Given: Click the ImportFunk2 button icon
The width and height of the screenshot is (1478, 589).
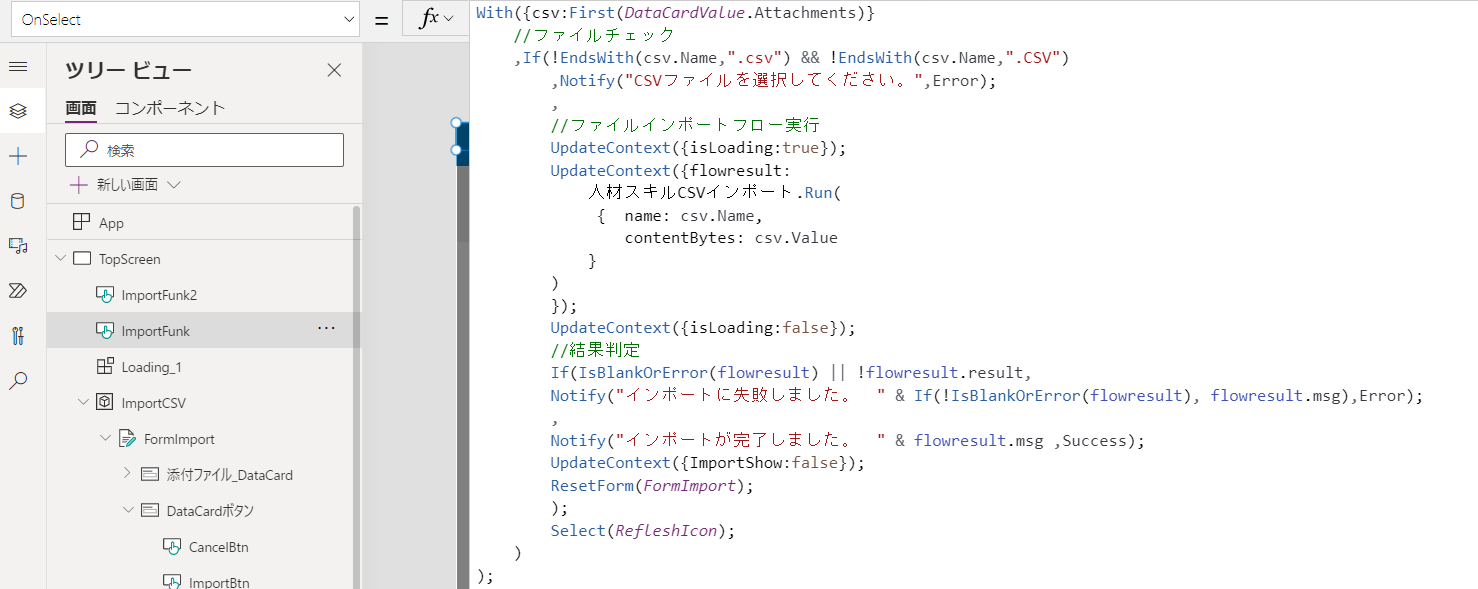Looking at the screenshot, I should 104,295.
